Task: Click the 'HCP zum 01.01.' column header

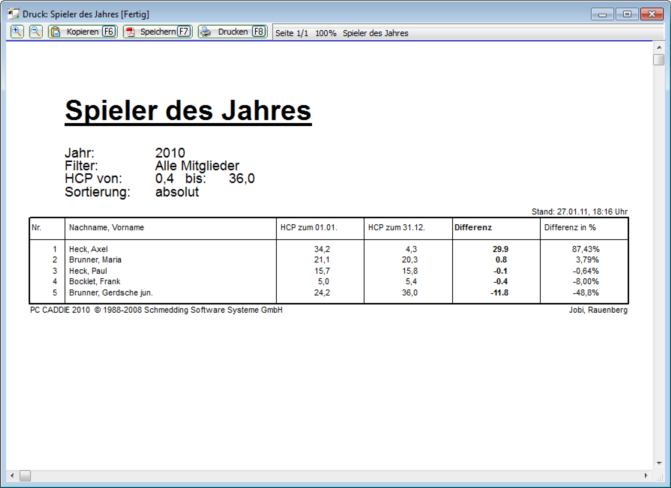Action: click(x=309, y=228)
